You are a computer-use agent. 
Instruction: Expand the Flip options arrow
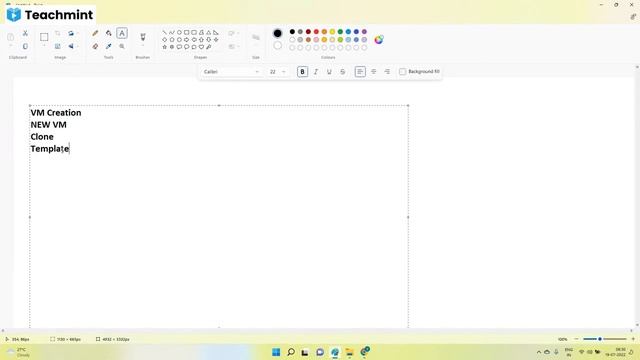click(x=78, y=47)
